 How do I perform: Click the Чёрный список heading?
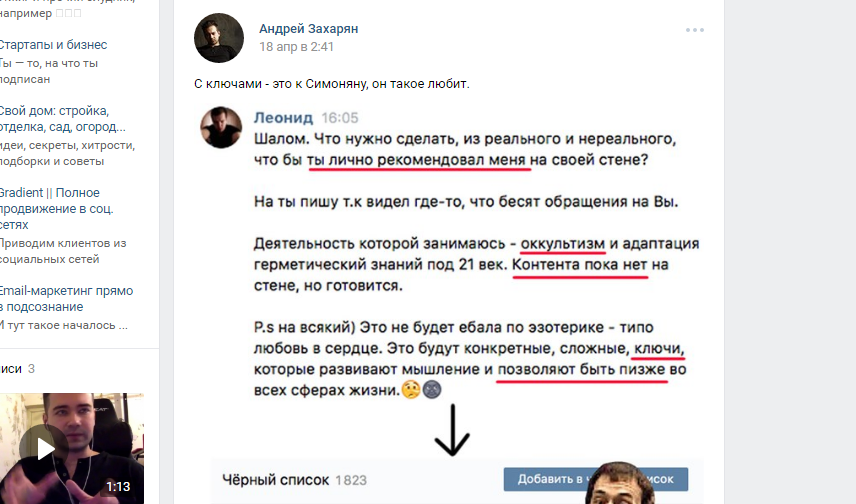click(x=276, y=481)
